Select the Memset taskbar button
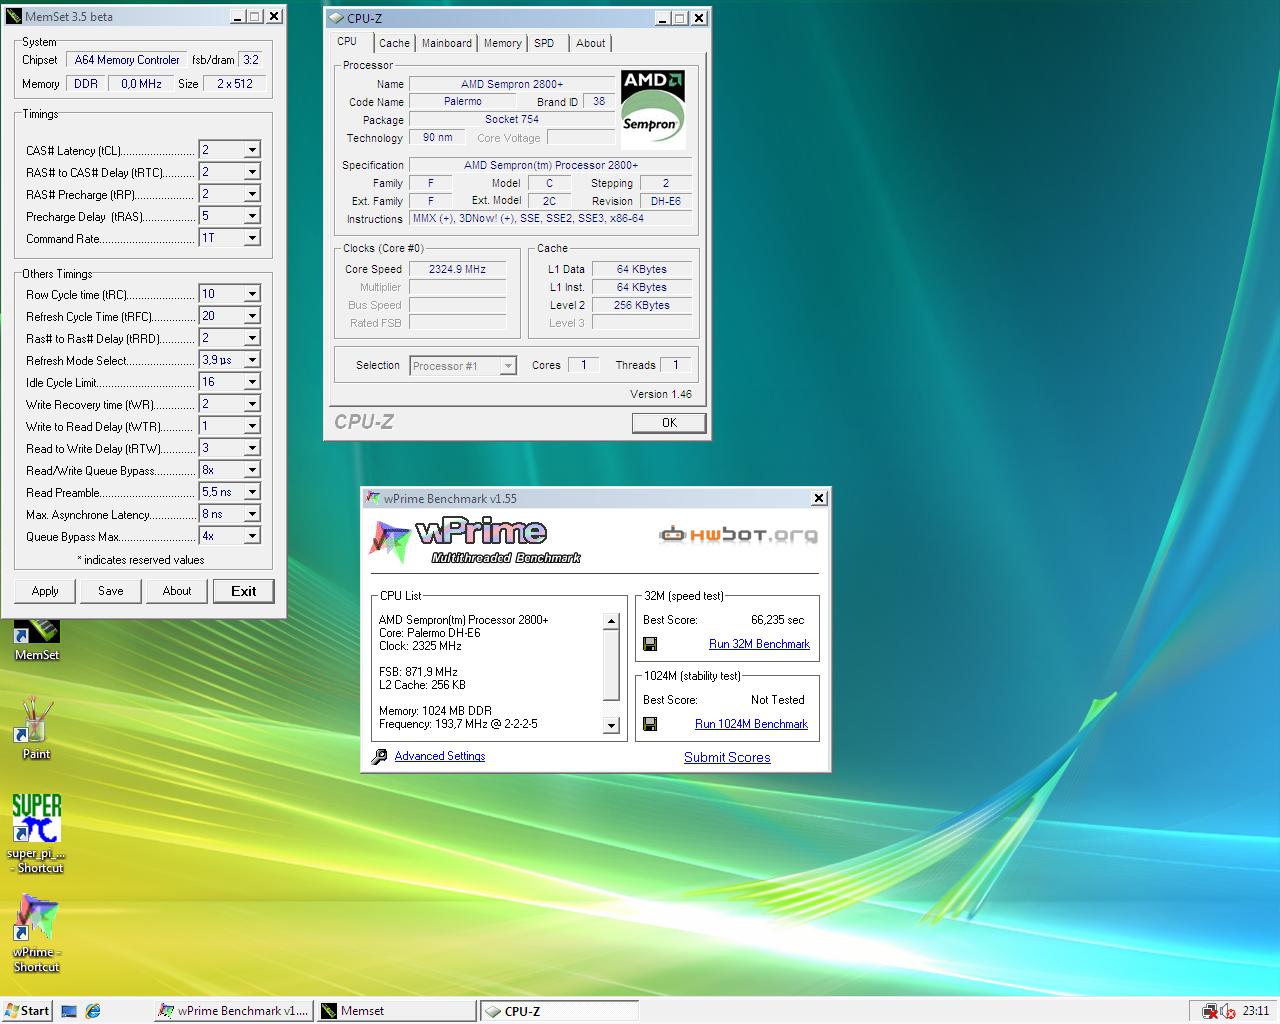Screen dimensions: 1280x1024 pyautogui.click(x=396, y=1011)
